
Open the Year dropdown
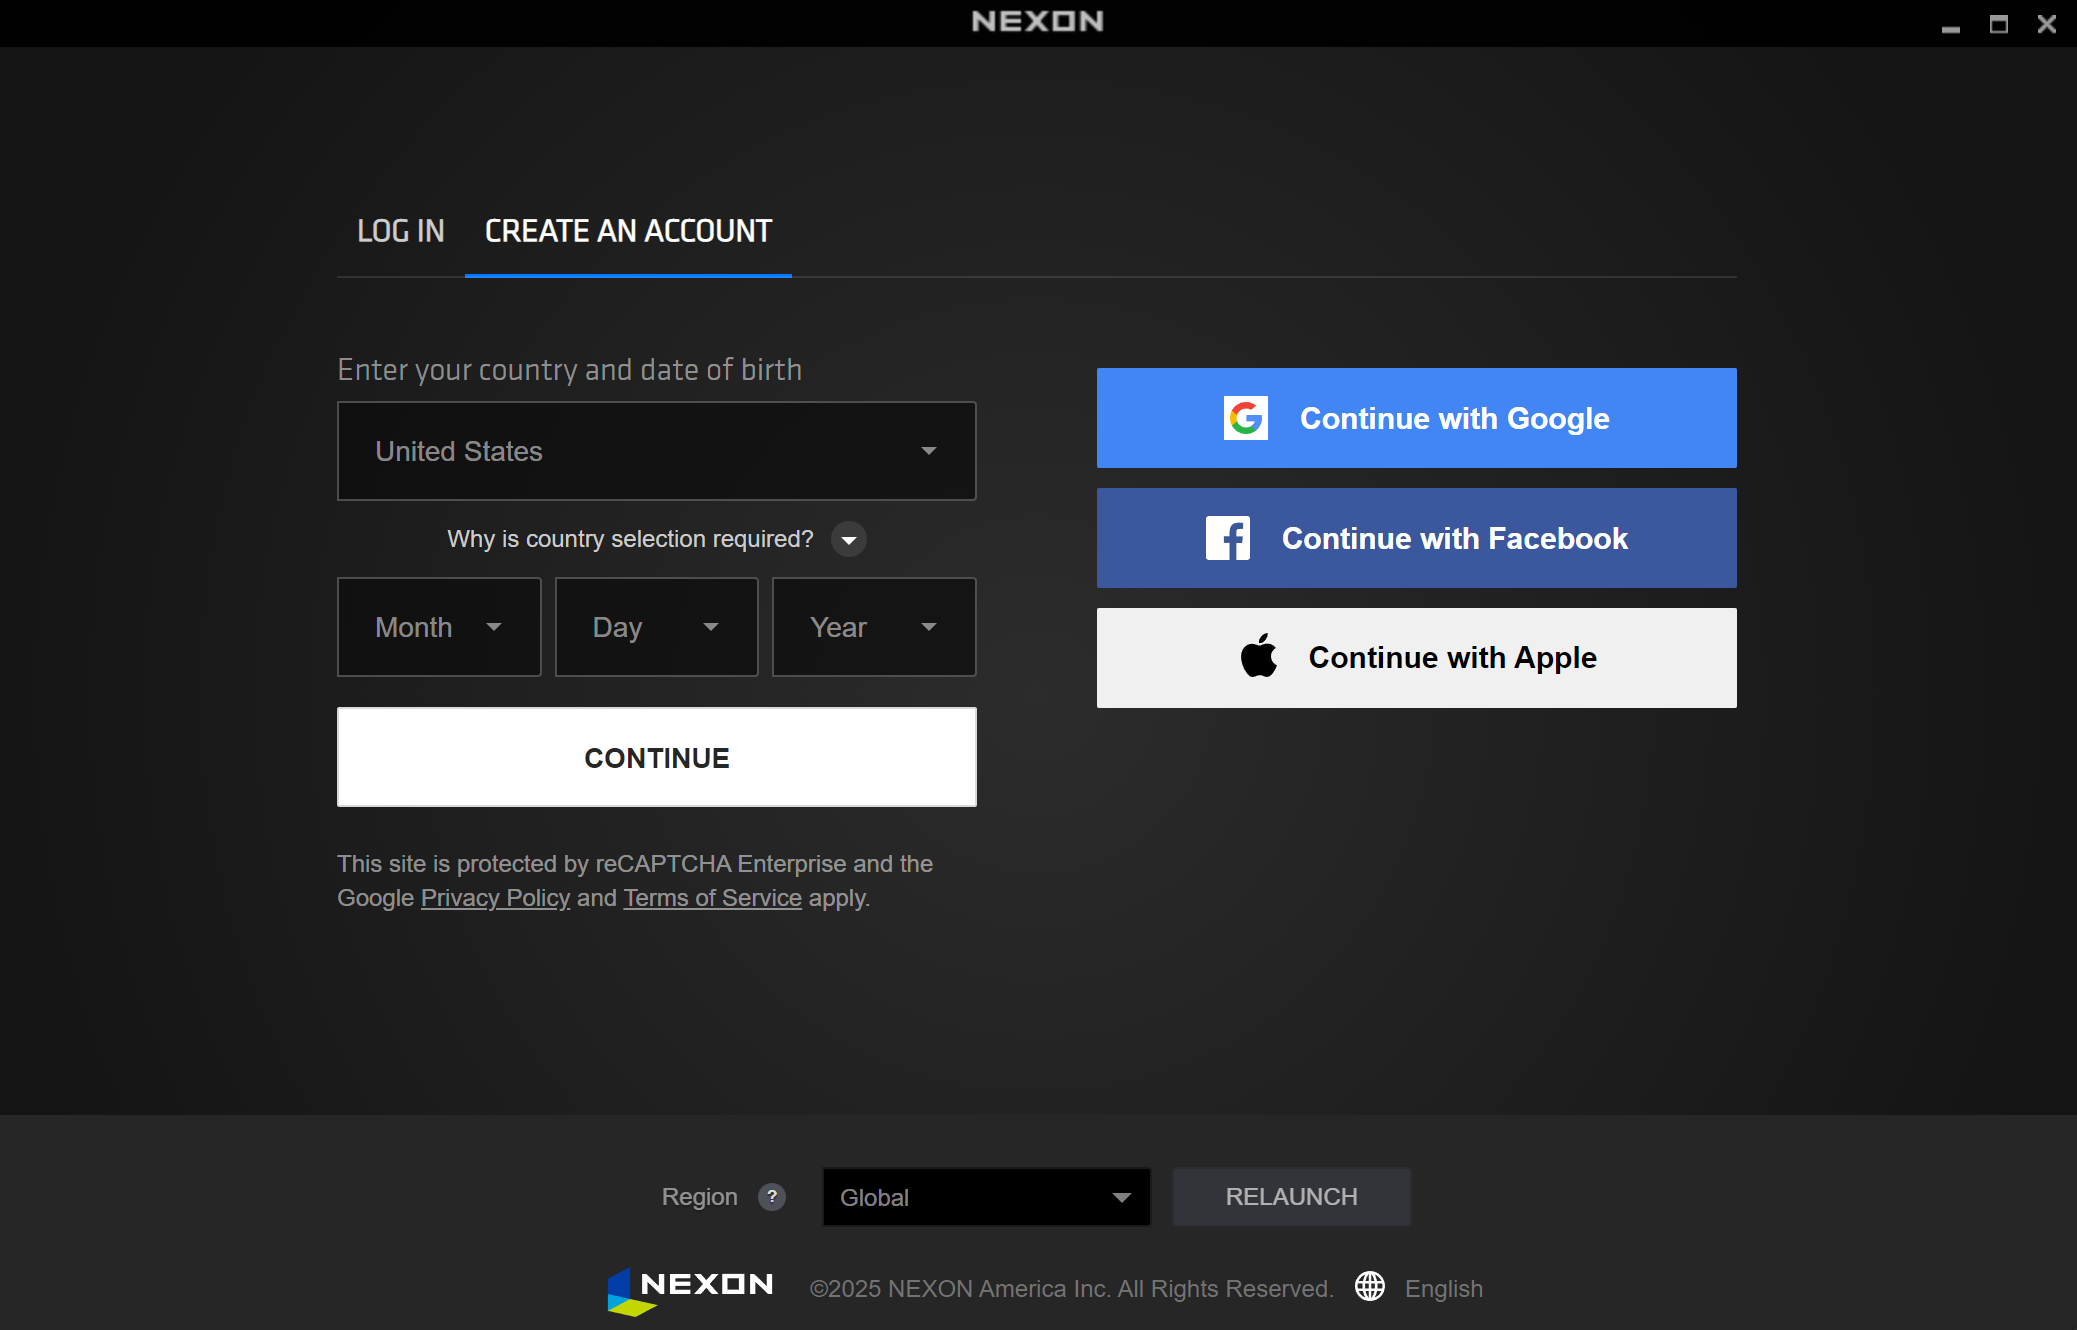point(873,627)
